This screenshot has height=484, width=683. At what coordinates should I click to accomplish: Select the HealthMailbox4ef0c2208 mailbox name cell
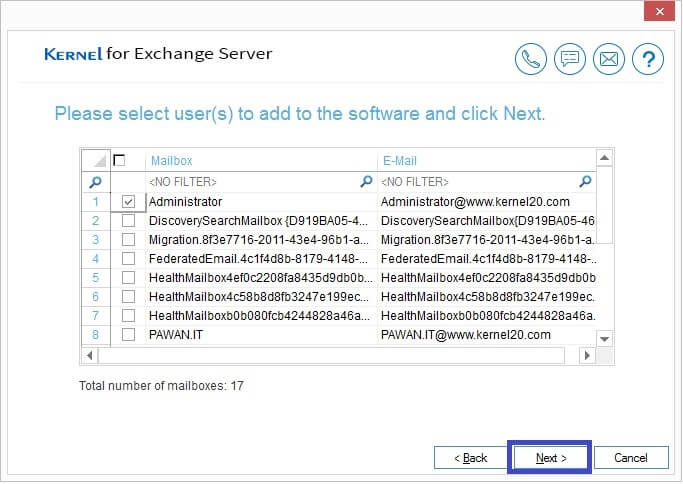tap(261, 278)
